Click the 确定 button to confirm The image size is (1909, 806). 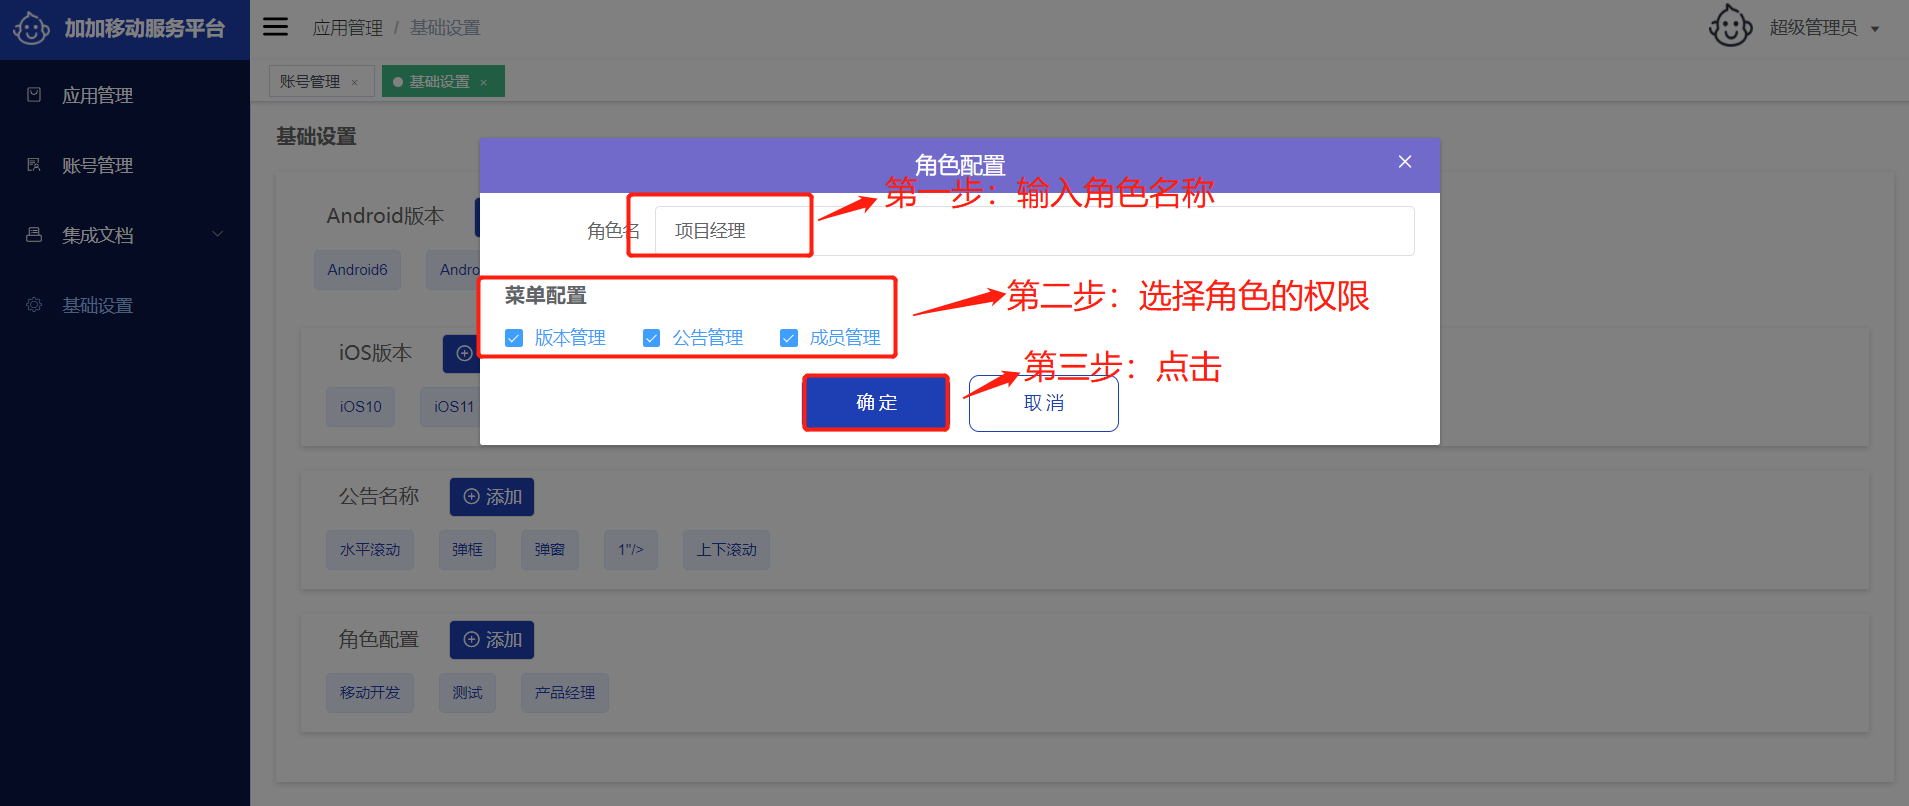tap(876, 403)
